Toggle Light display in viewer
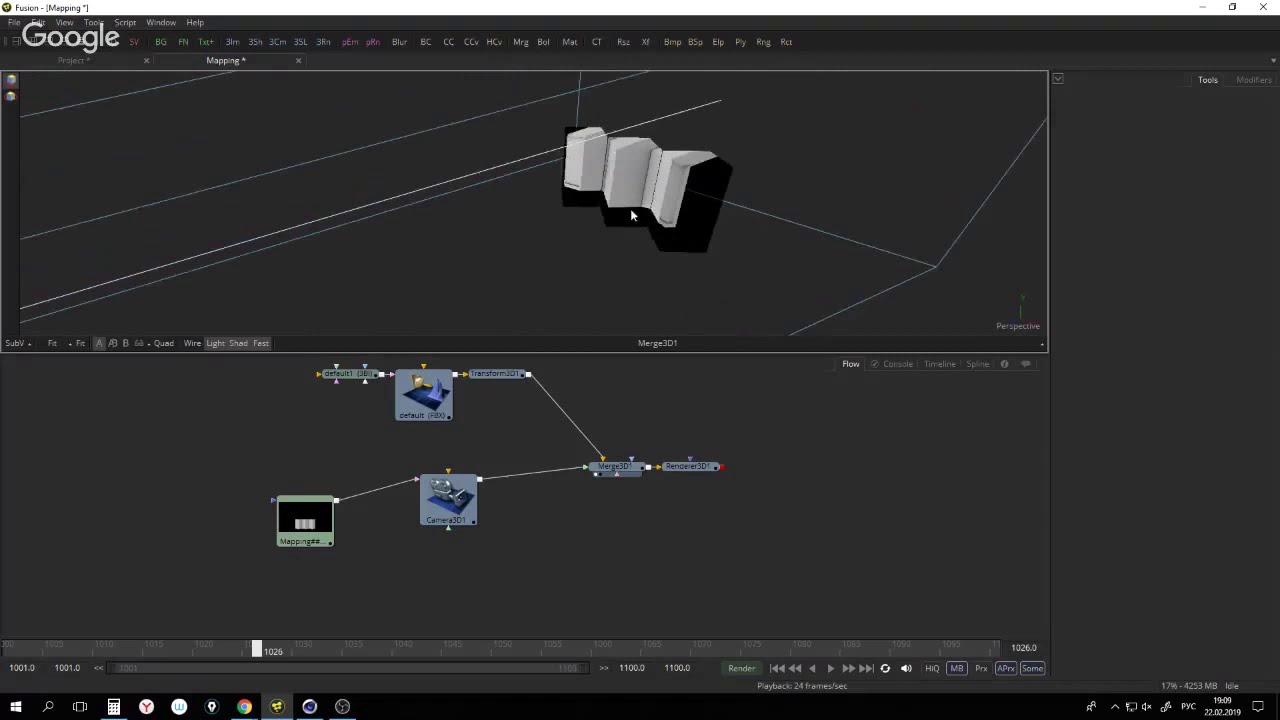Viewport: 1280px width, 720px height. 215,343
